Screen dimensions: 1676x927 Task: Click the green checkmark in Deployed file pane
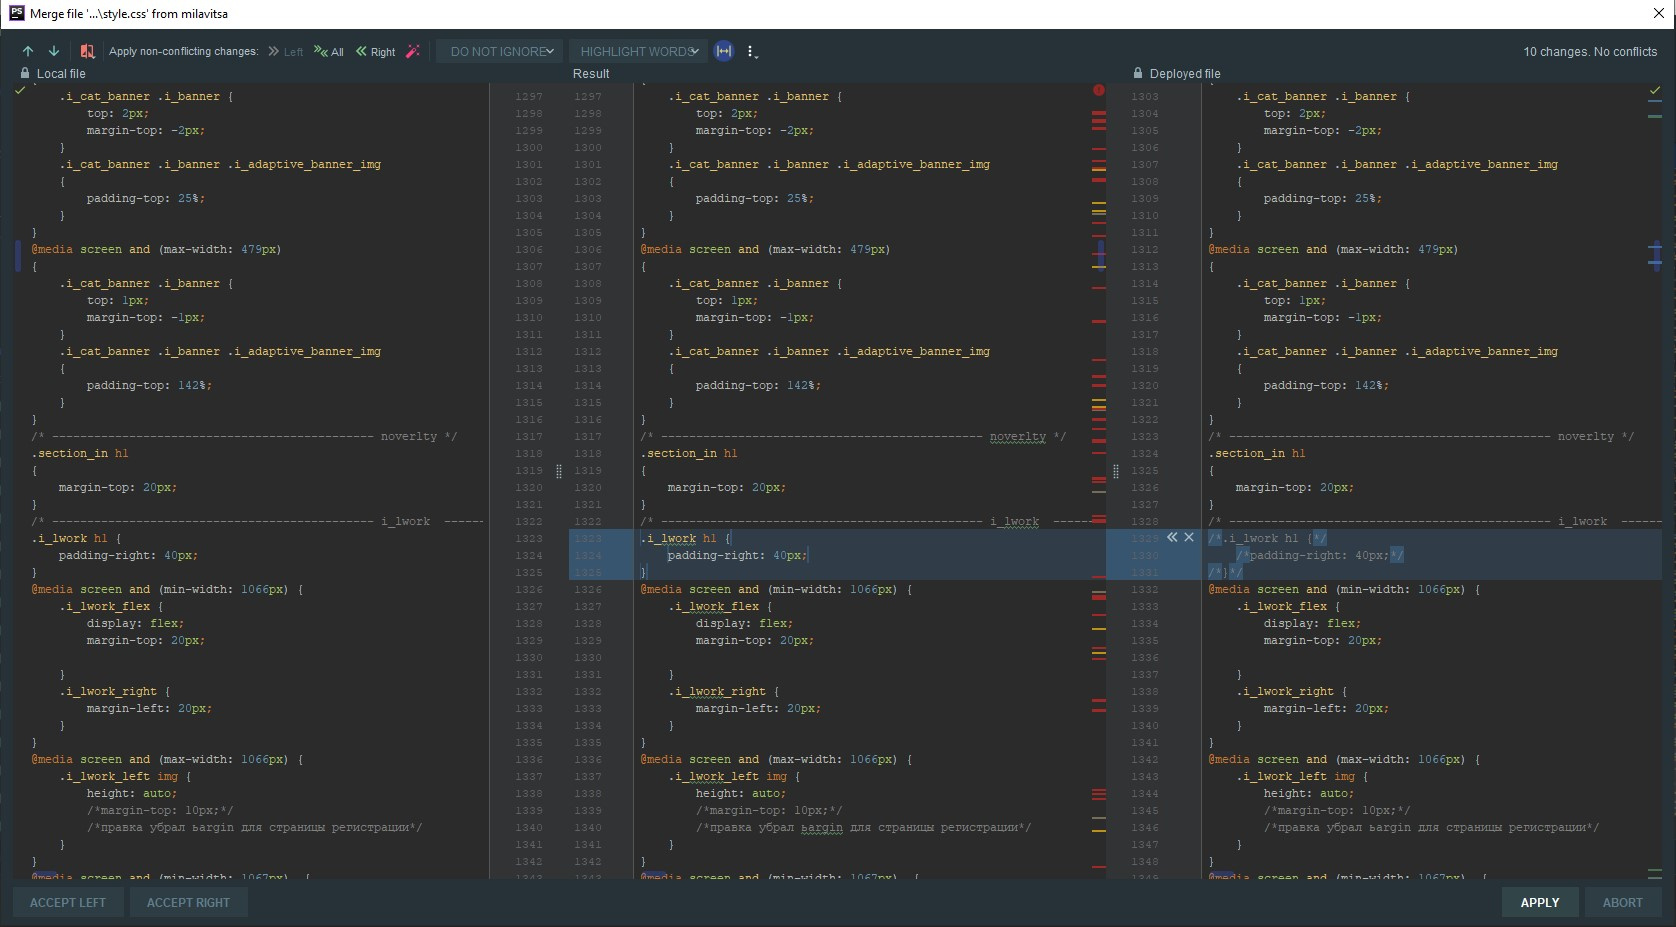(1655, 90)
